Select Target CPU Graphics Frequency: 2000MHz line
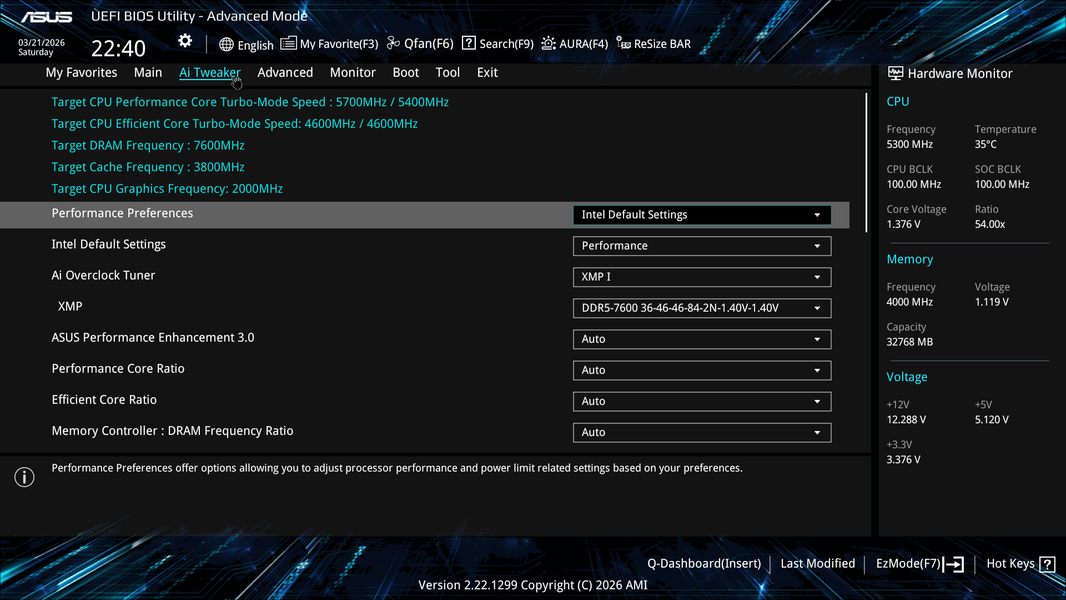Viewport: 1066px width, 600px height. [x=167, y=189]
